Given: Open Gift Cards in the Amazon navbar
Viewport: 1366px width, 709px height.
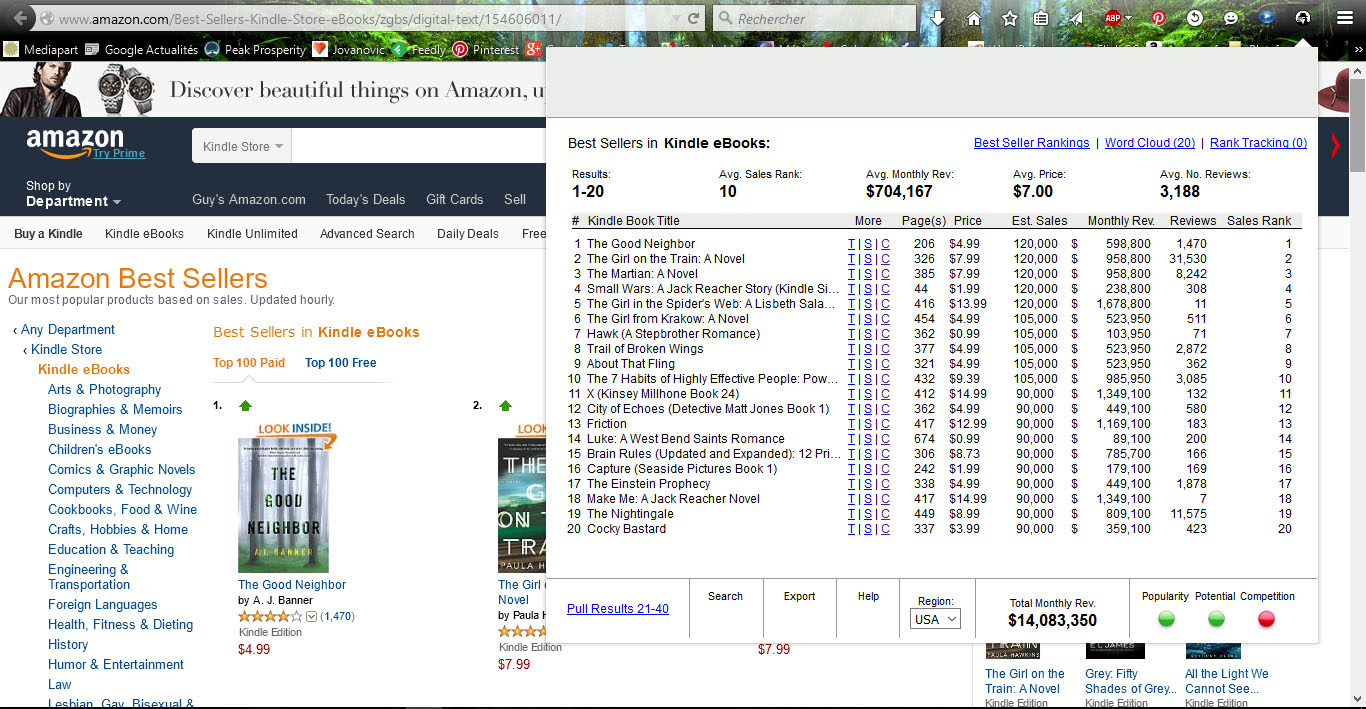Looking at the screenshot, I should (454, 199).
